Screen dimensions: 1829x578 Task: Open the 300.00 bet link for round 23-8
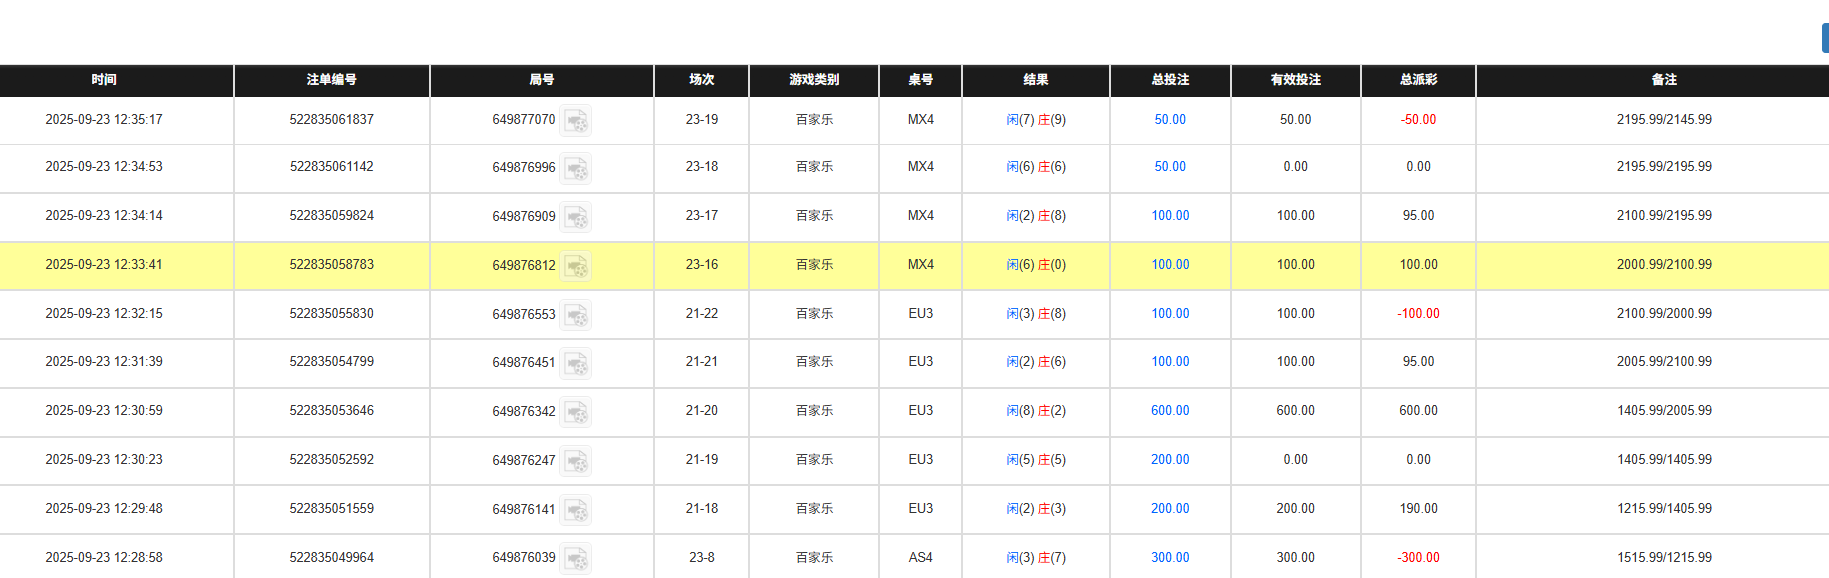coord(1169,557)
